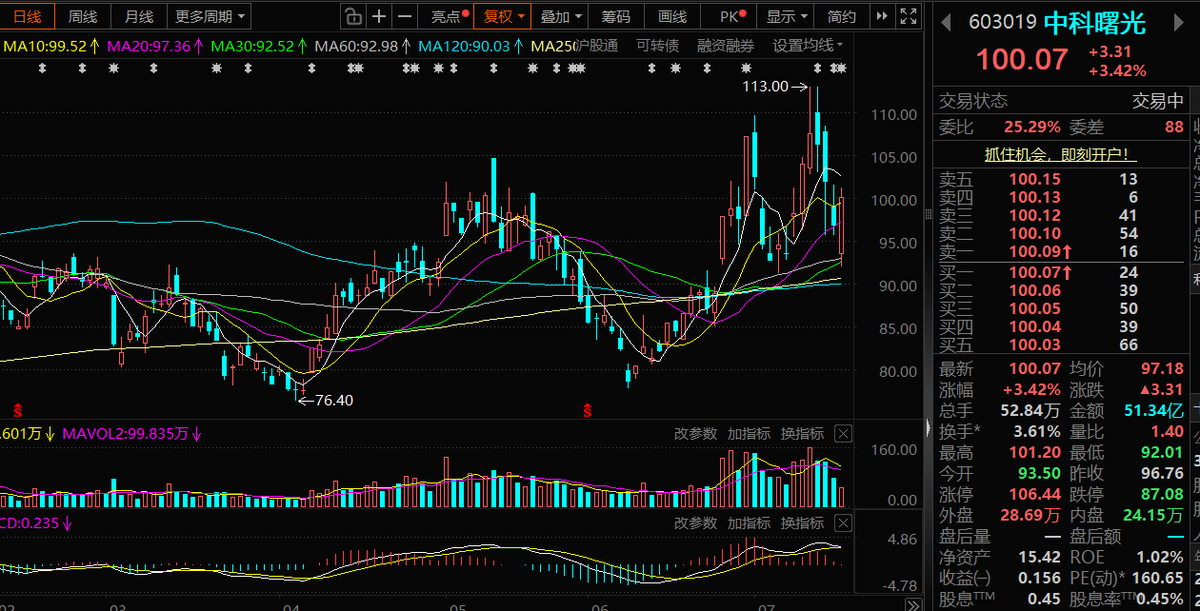
Task: Click the 卖一 100.09 order row
Action: tap(1059, 252)
